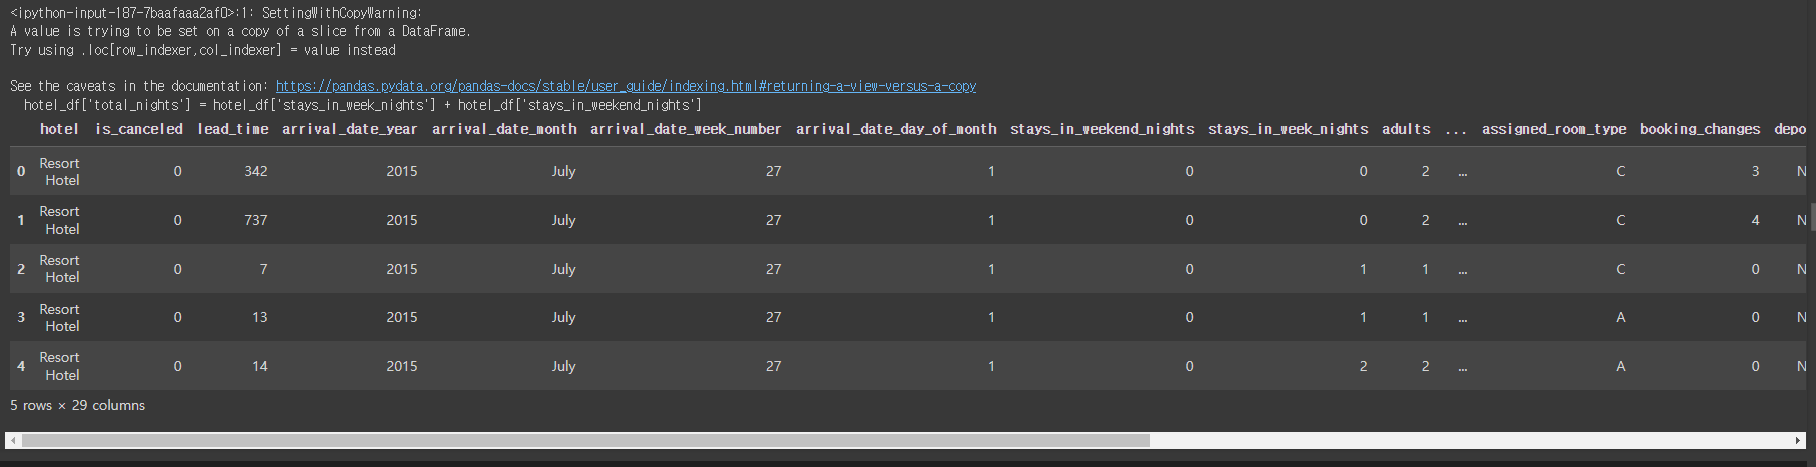
Task: Click the ellipsis column header
Action: click(1456, 129)
